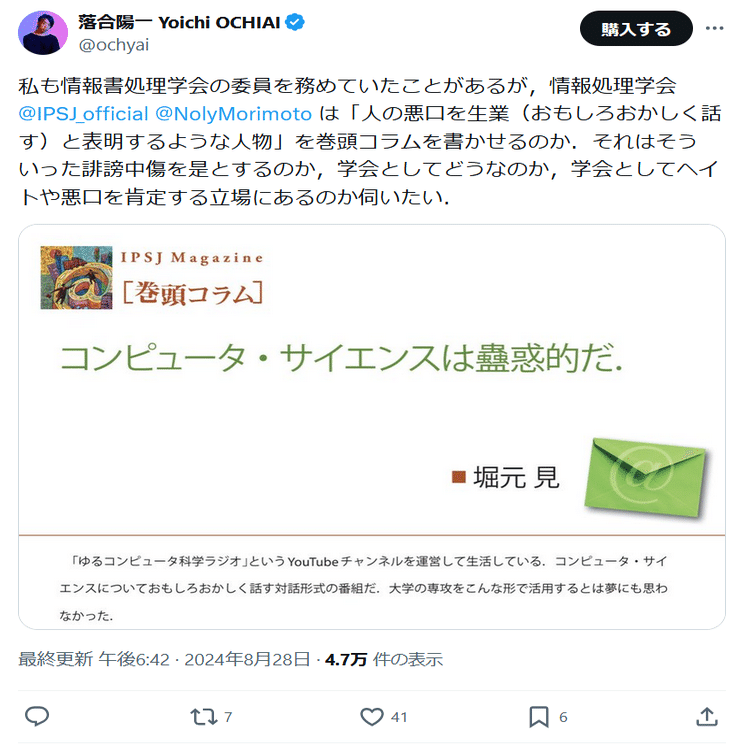
Task: Open Yoichi OCHIAI's profile avatar
Action: pyautogui.click(x=43, y=33)
